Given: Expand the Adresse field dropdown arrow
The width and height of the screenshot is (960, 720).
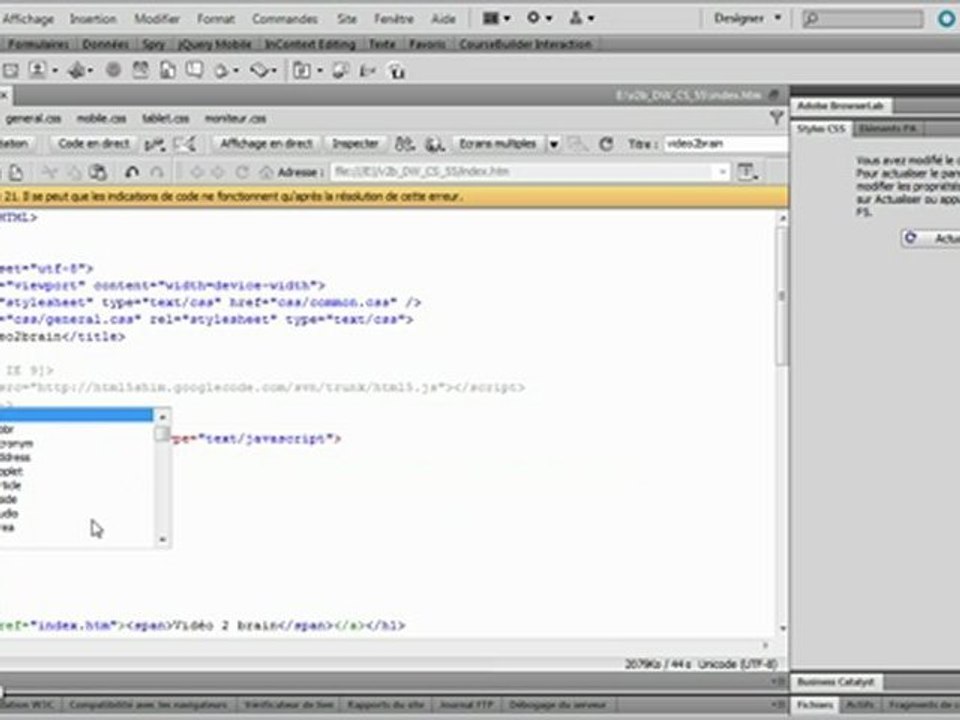Looking at the screenshot, I should pos(722,172).
